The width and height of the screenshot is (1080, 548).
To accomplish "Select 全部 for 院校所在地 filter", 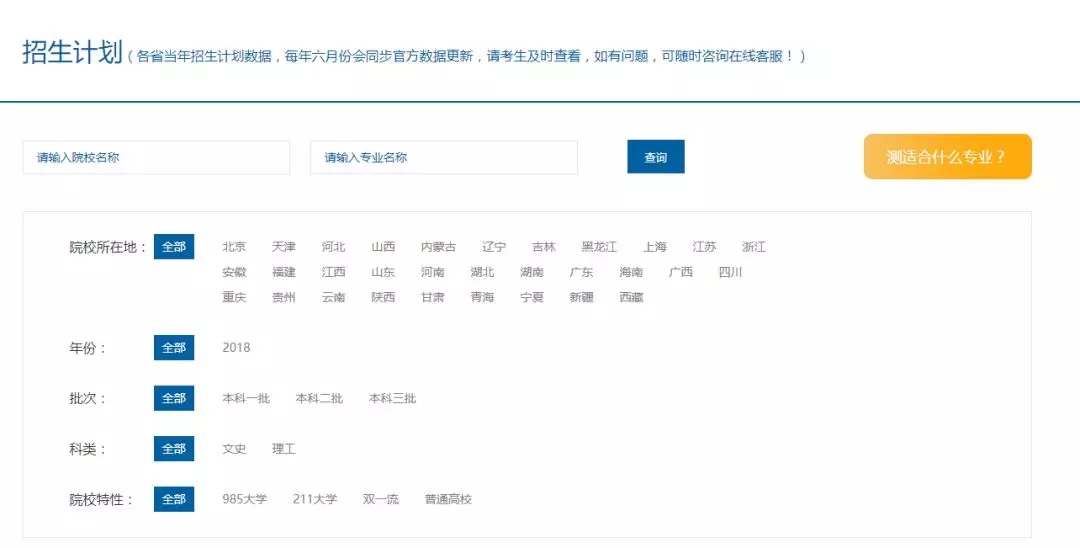I will 174,247.
